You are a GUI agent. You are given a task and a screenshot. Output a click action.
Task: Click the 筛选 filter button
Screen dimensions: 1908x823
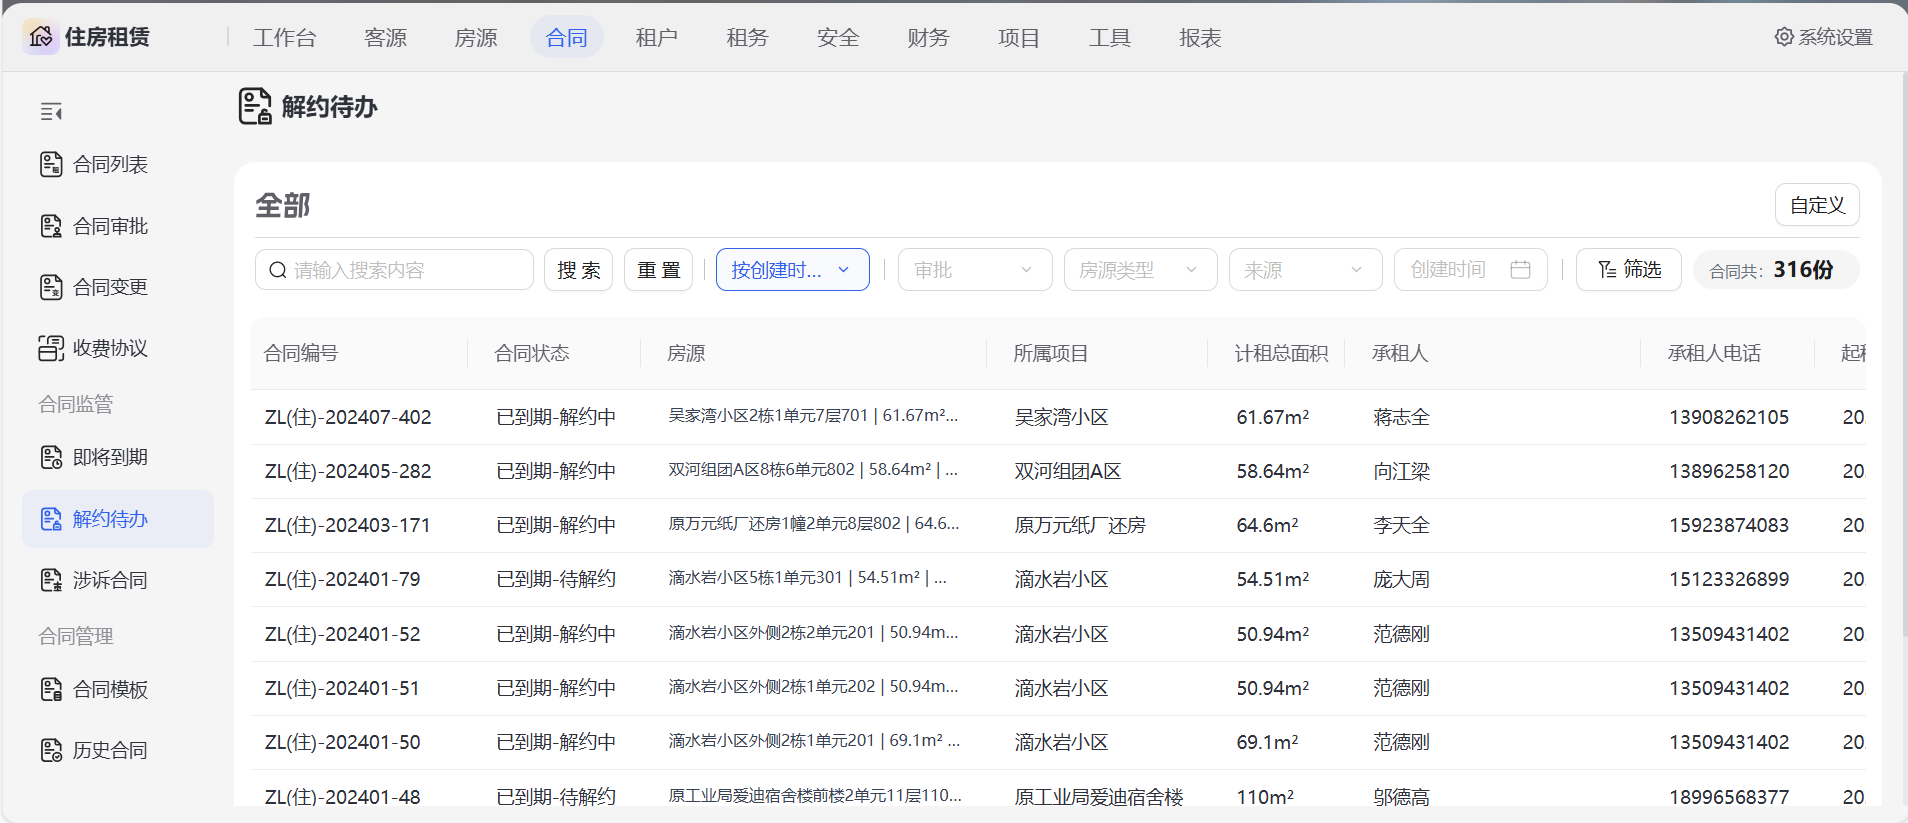1629,270
